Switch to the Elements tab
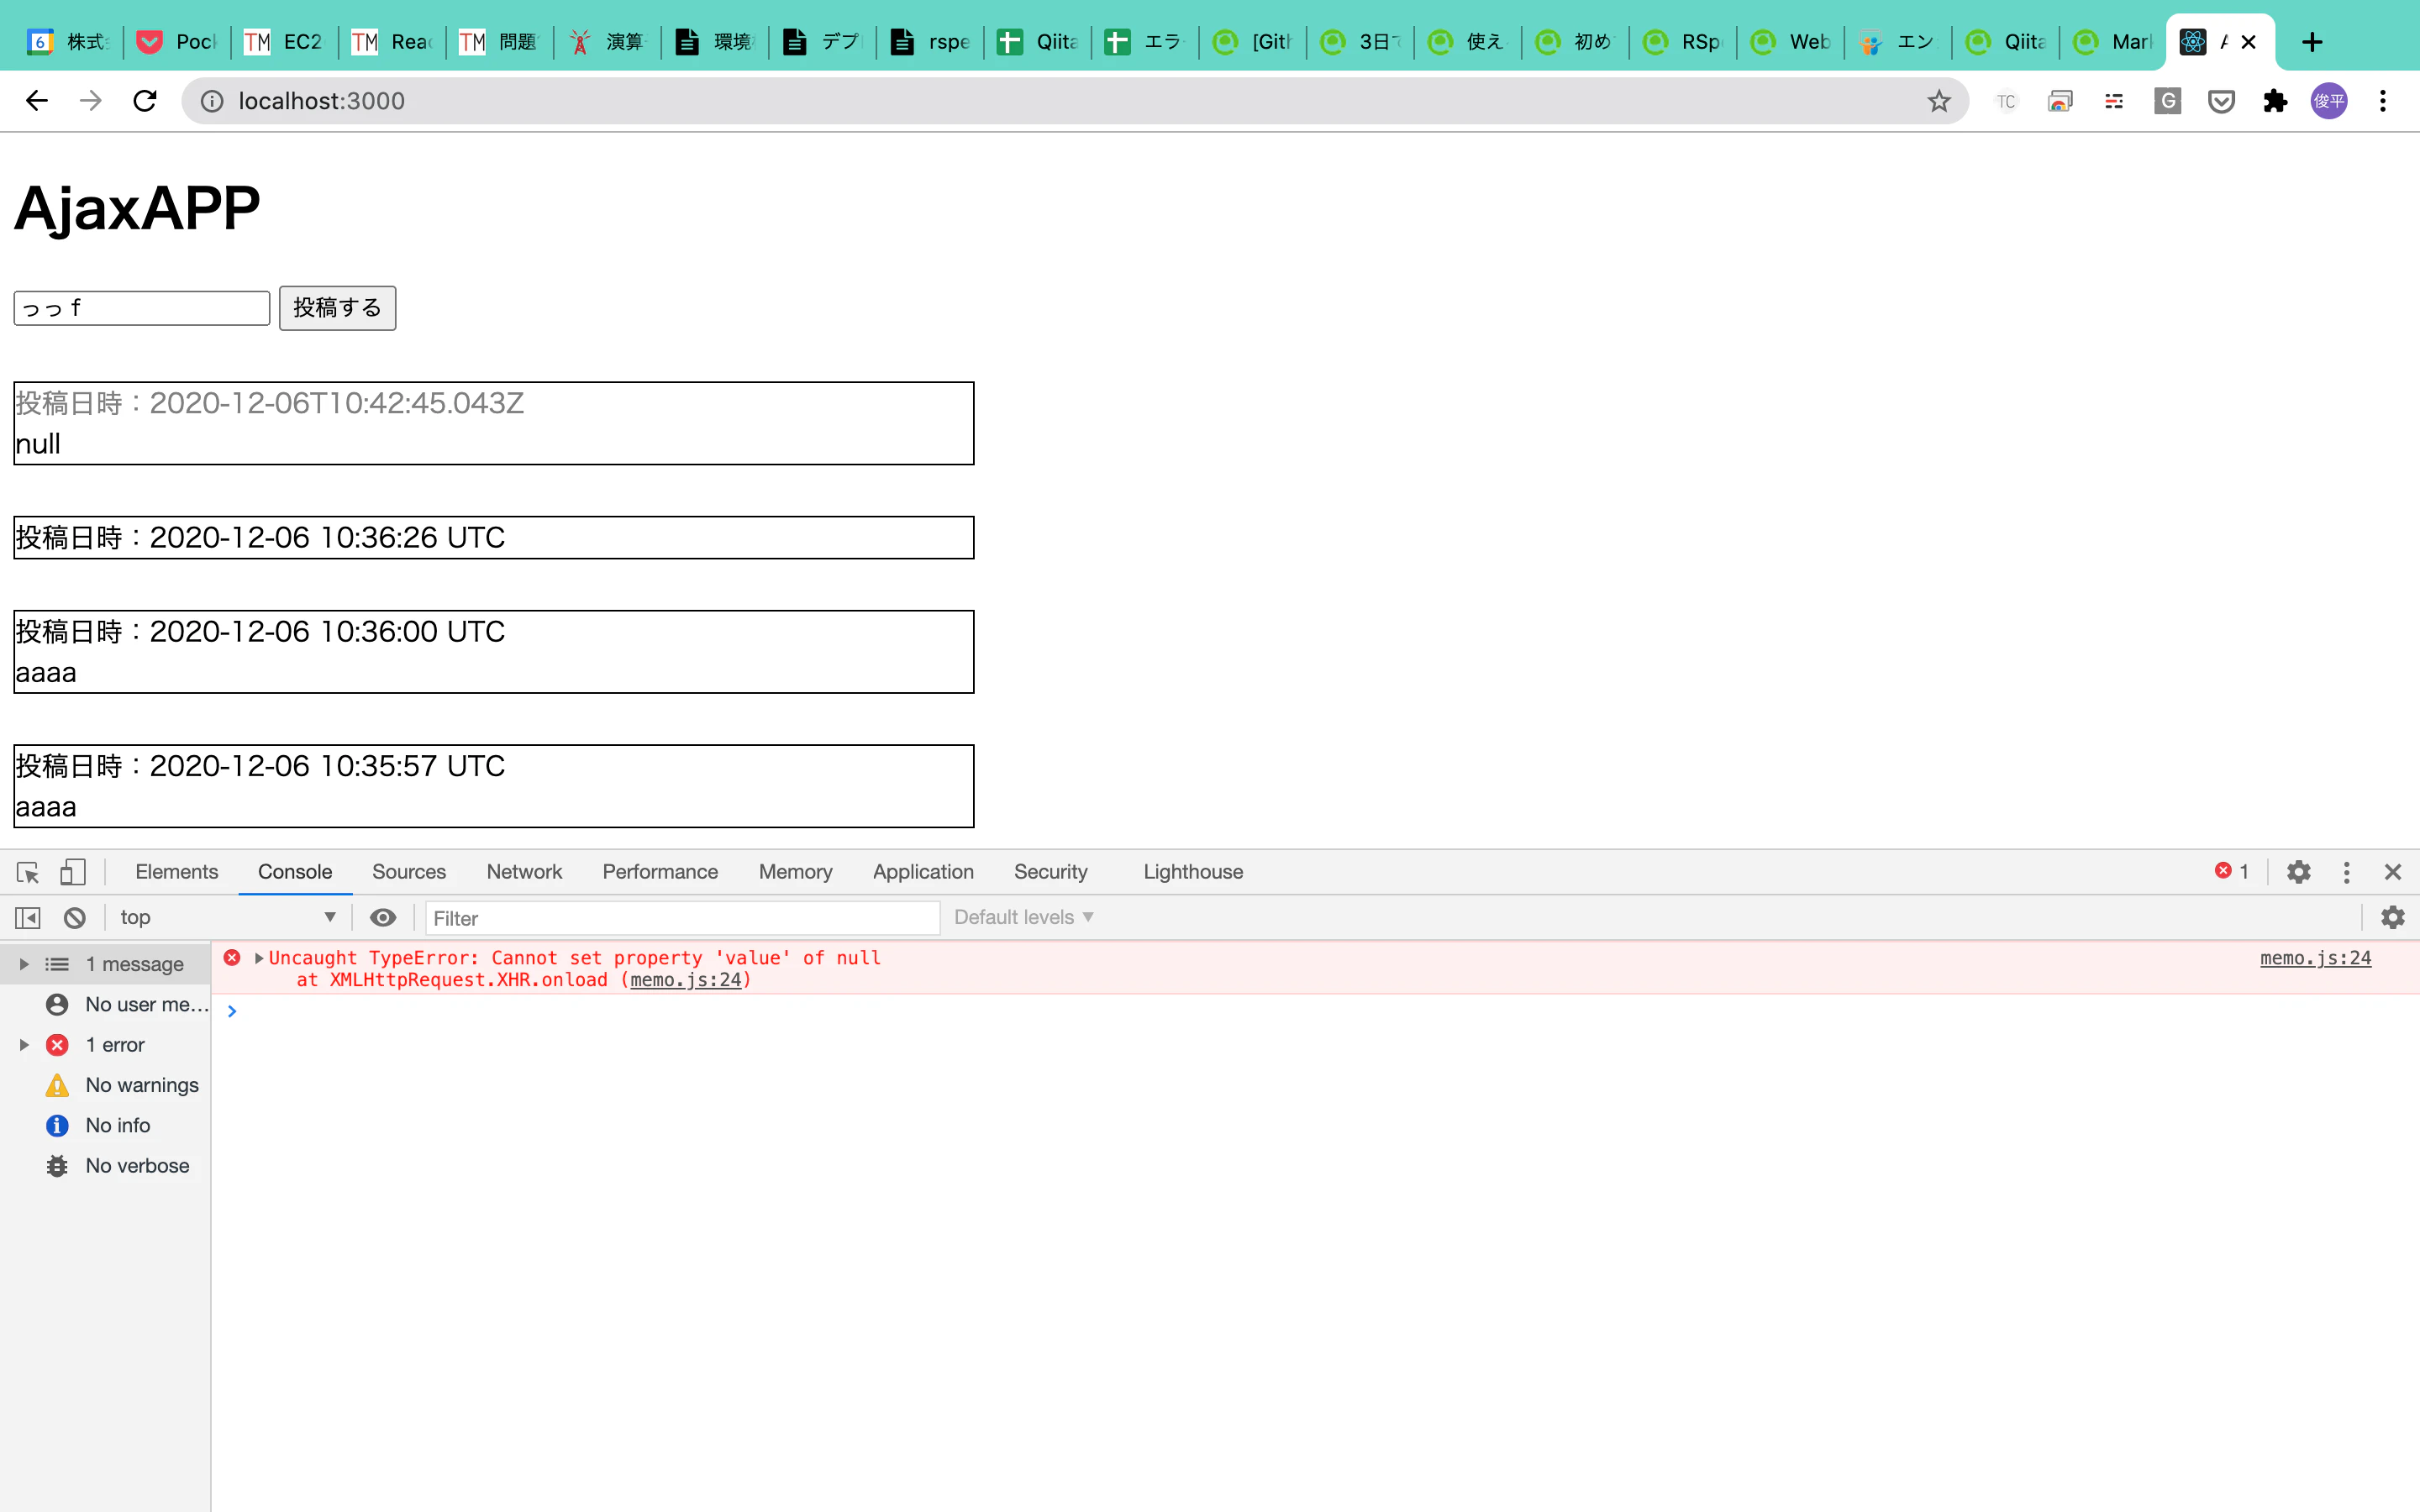 (x=176, y=872)
